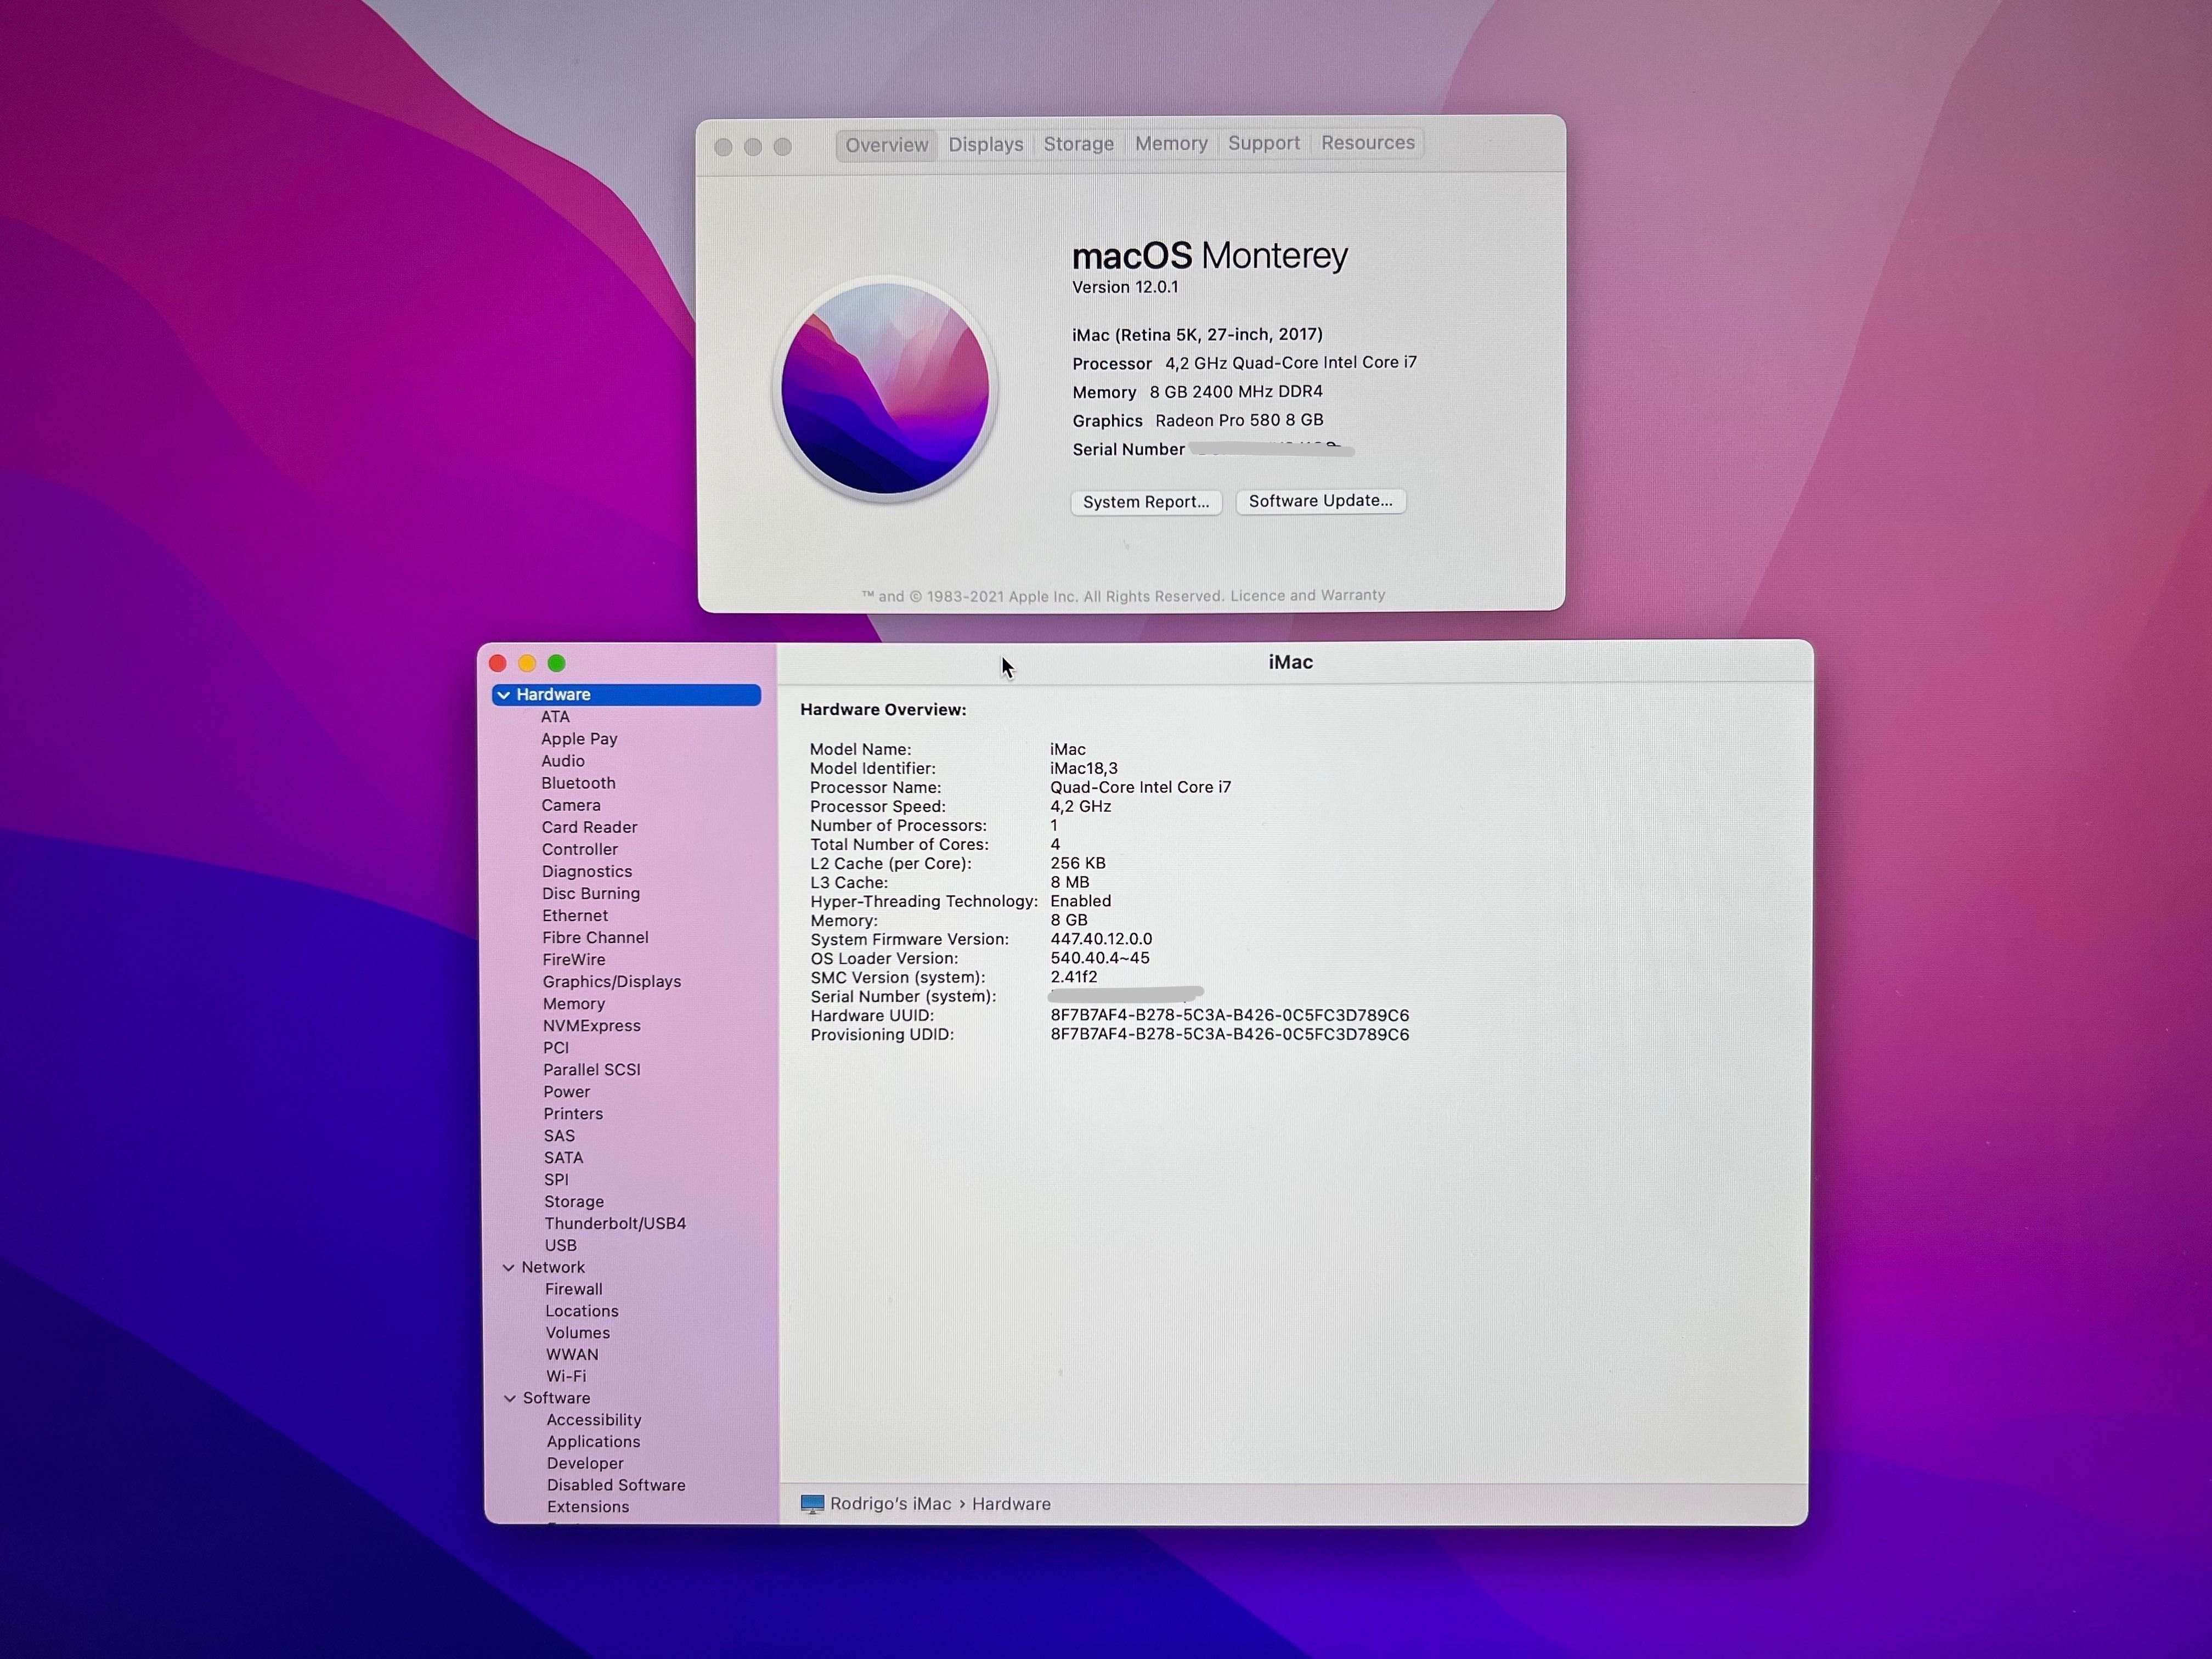Select Graphics/Displays in the sidebar
Image resolution: width=2212 pixels, height=1659 pixels.
[612, 982]
